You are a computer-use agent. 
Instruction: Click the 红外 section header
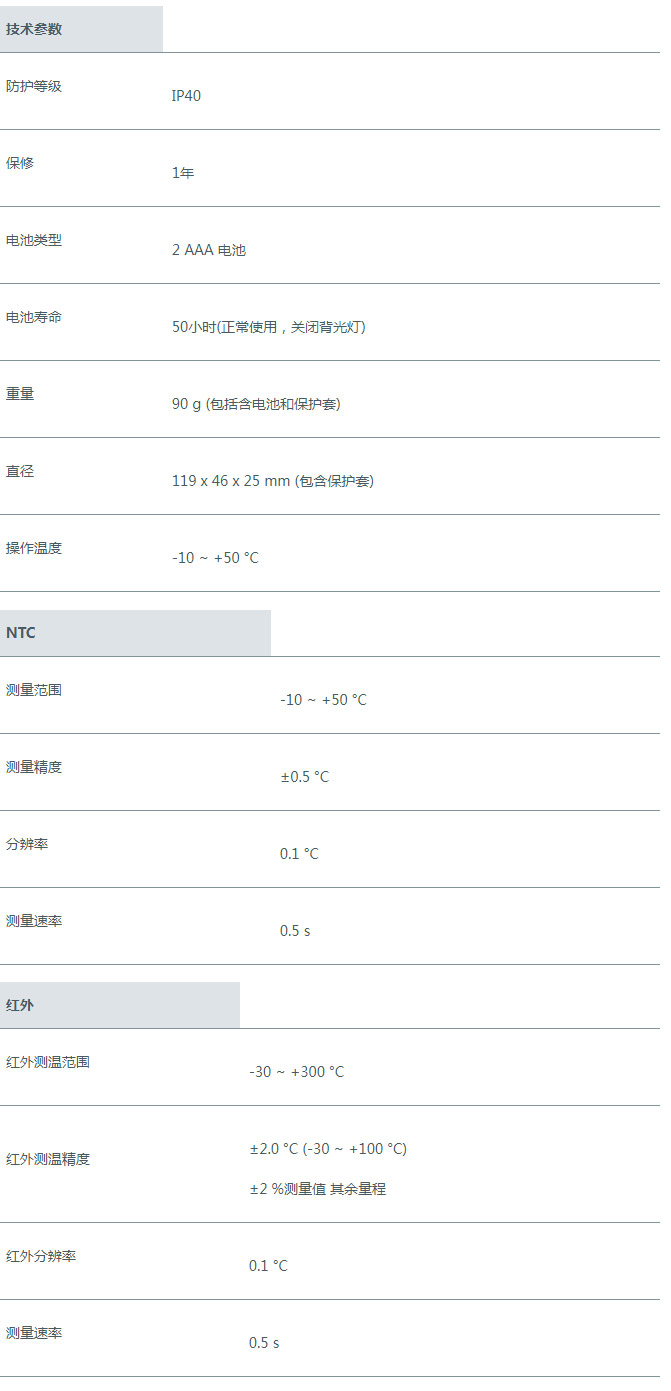point(120,1005)
